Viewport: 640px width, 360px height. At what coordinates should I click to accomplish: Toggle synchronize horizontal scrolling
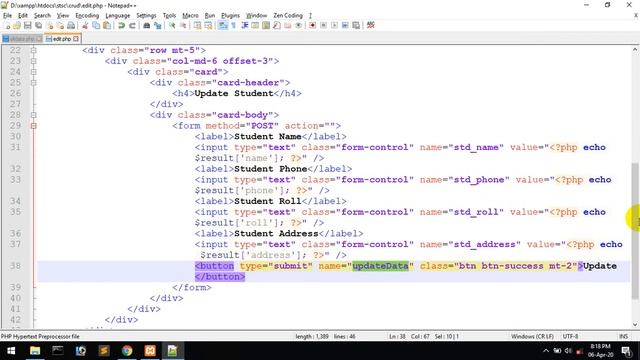208,25
